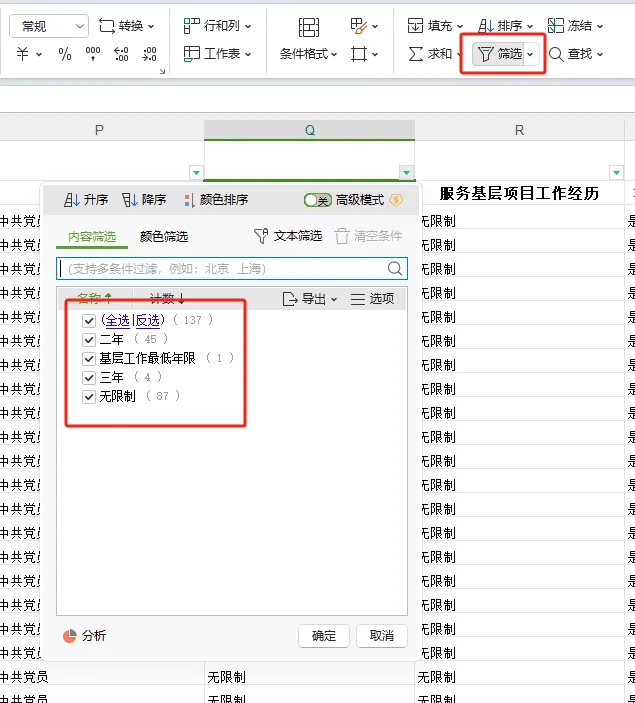635x703 pixels.
Task: Click the 转换 convert tool
Action: [126, 26]
